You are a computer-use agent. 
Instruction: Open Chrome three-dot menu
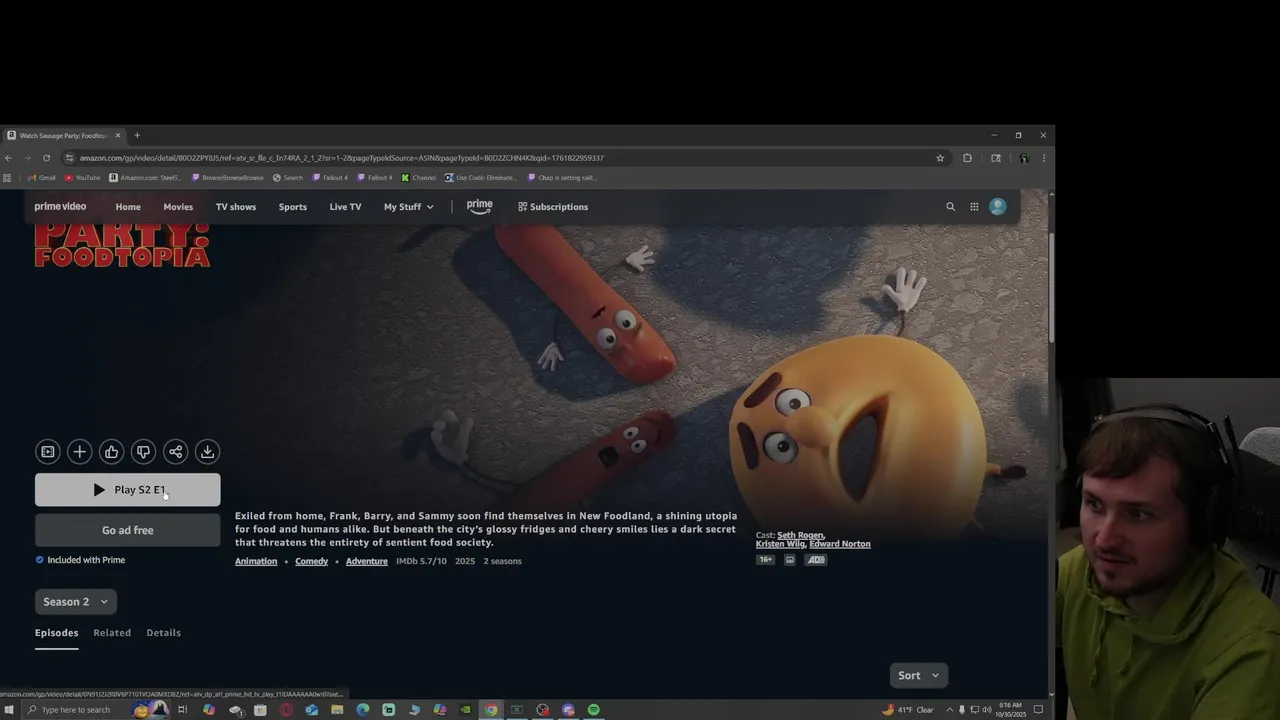[x=1044, y=158]
